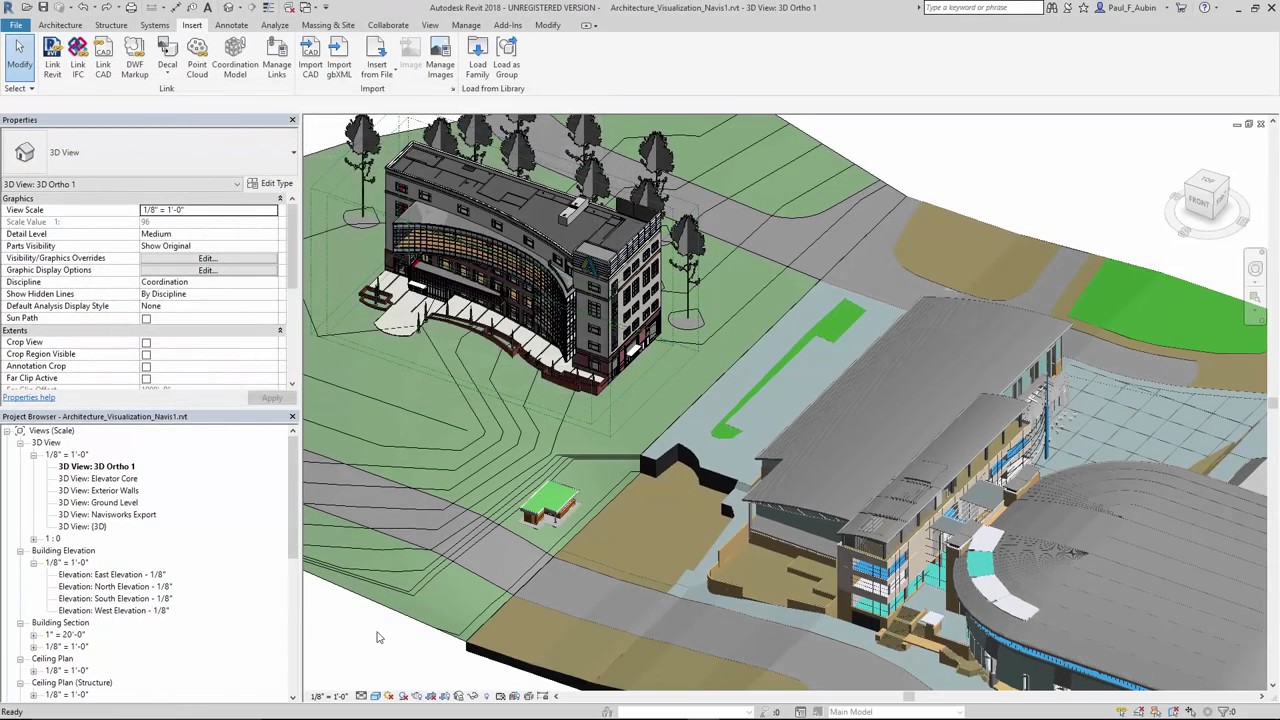Open the Massing & Site tab
Screen dimensions: 1280x720
pos(328,25)
